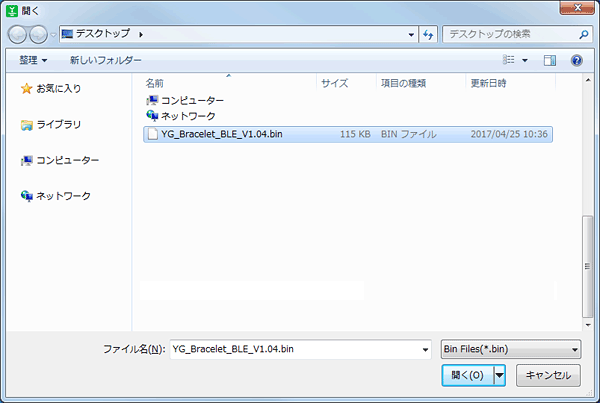Click the refresh button next to address bar
Screen dimensions: 600x403
428,35
